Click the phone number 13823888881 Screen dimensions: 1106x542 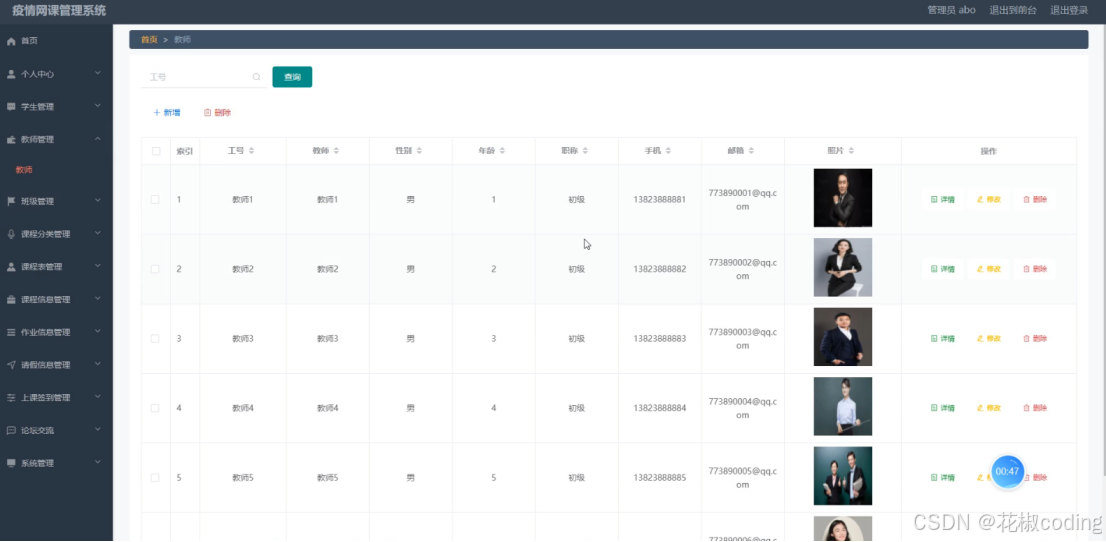tap(660, 200)
